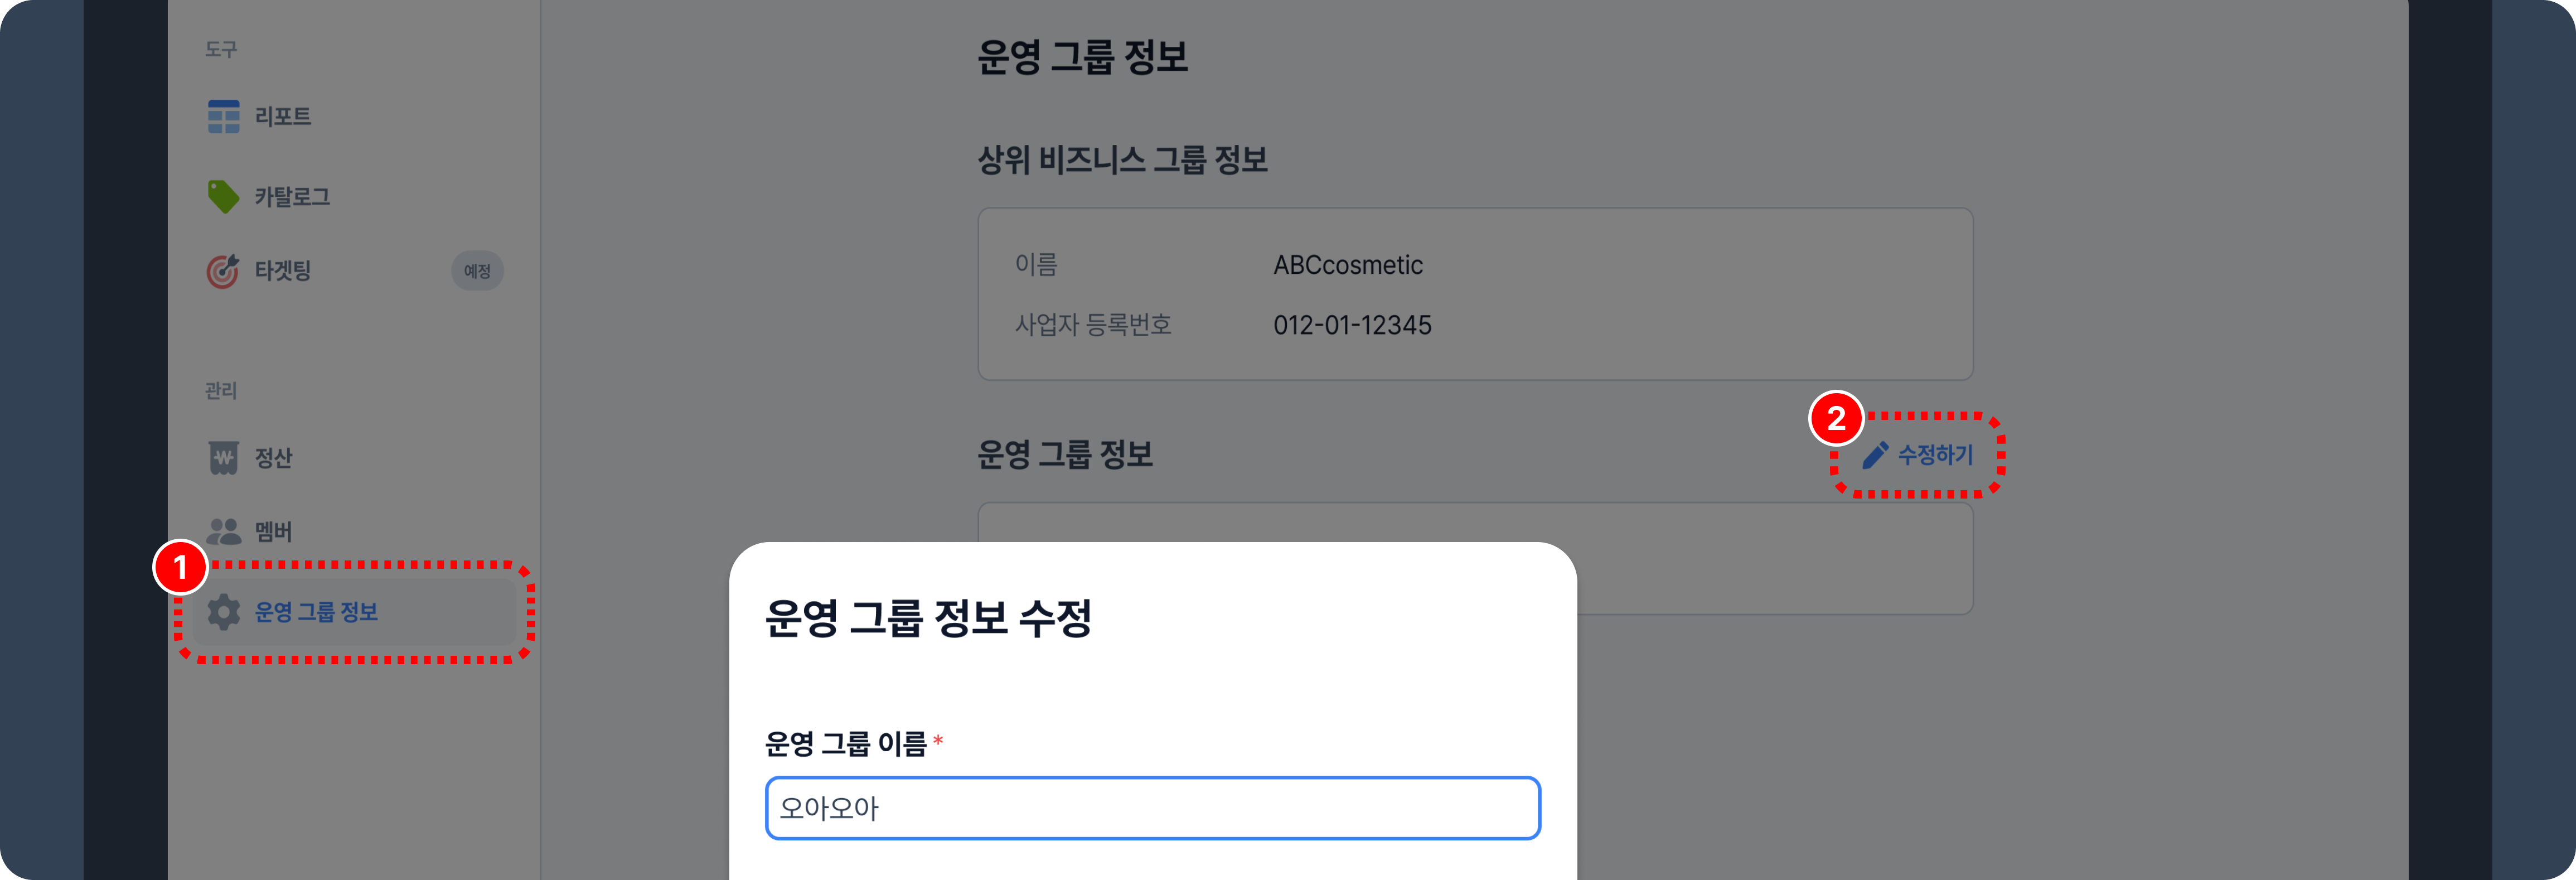This screenshot has width=2576, height=880.
Task: Click the red 타겟팅 target icon
Action: click(223, 271)
